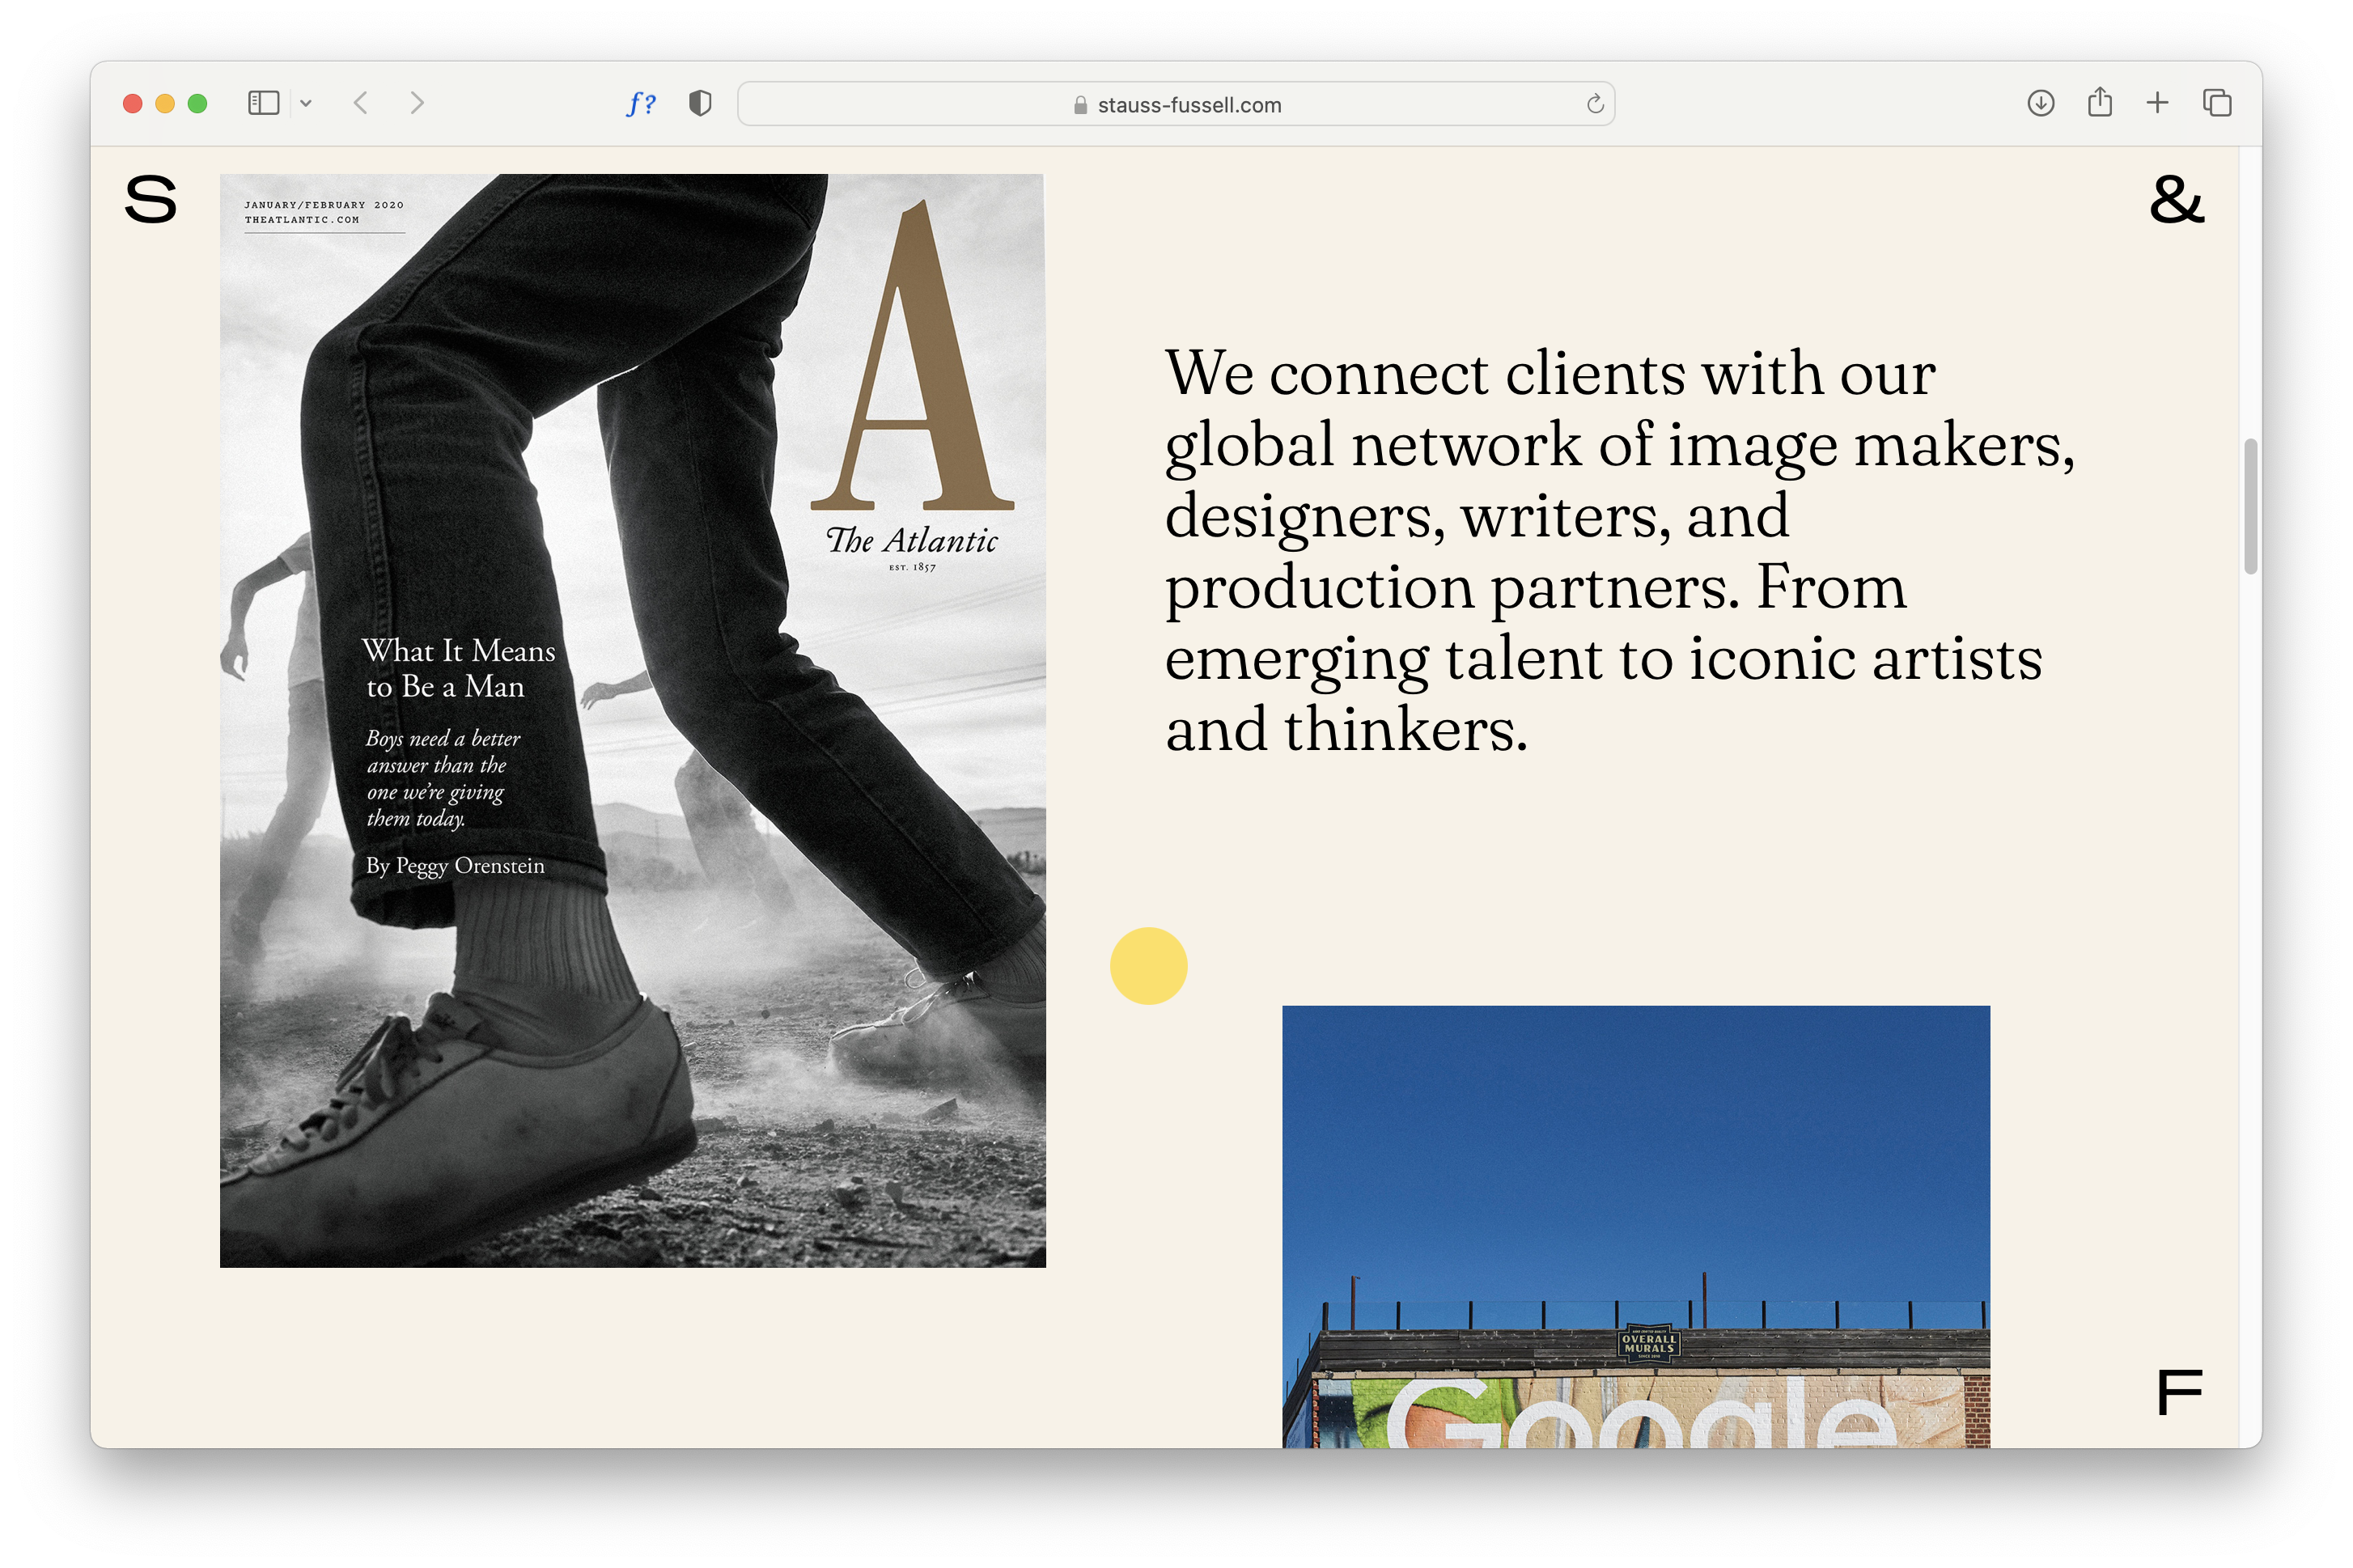Go back to the previous page

361,103
